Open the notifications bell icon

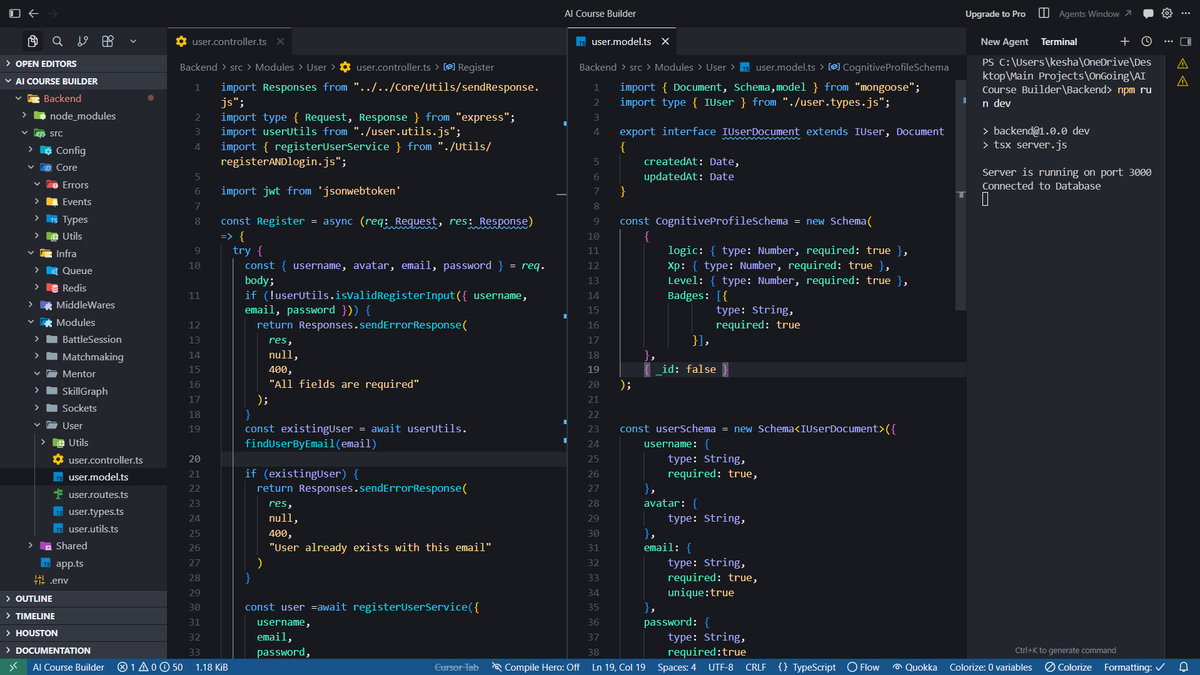[1184, 667]
